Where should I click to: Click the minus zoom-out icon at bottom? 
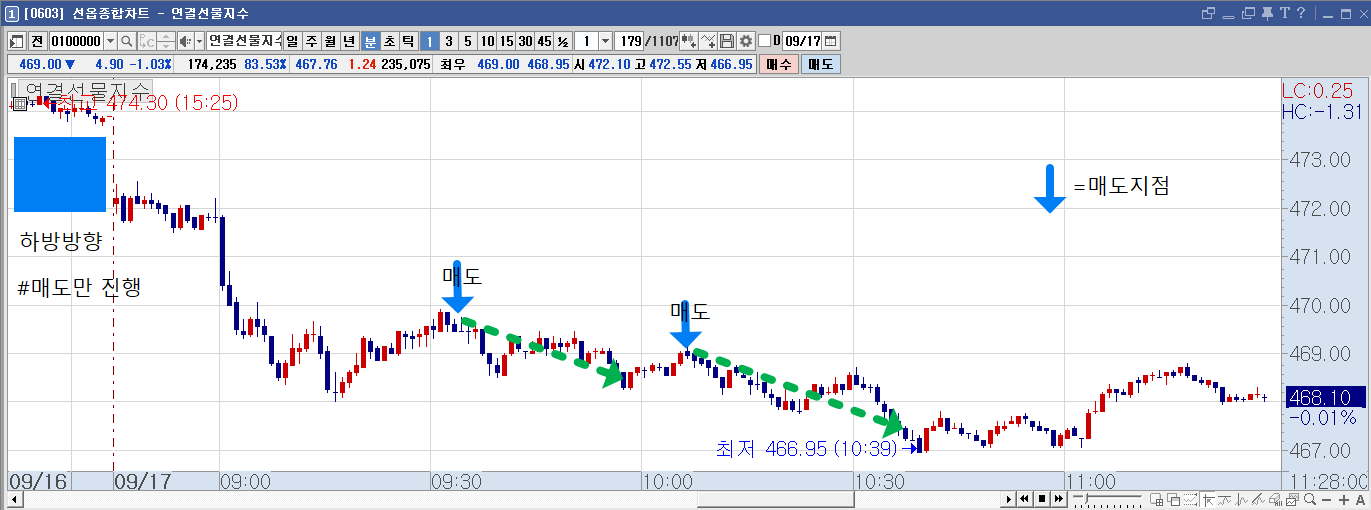[1327, 499]
